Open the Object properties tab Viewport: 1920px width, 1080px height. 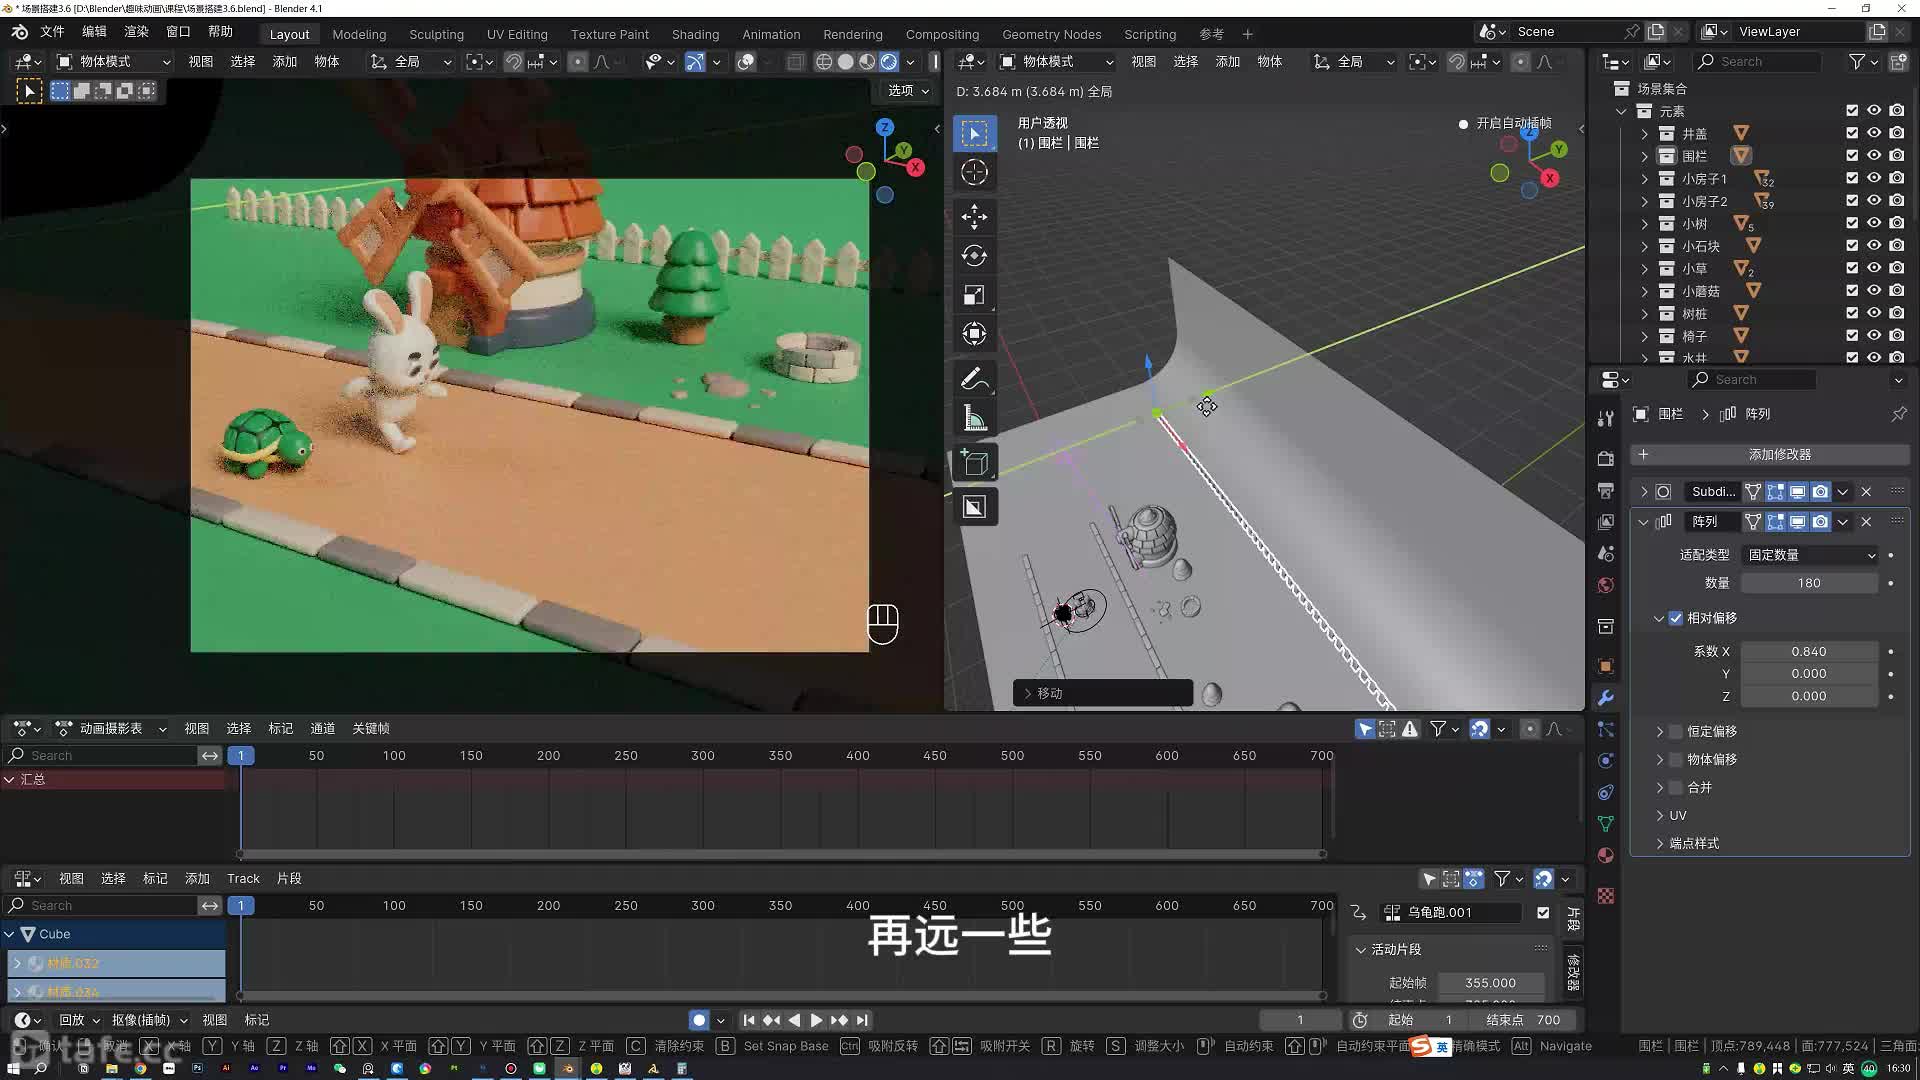[1605, 666]
